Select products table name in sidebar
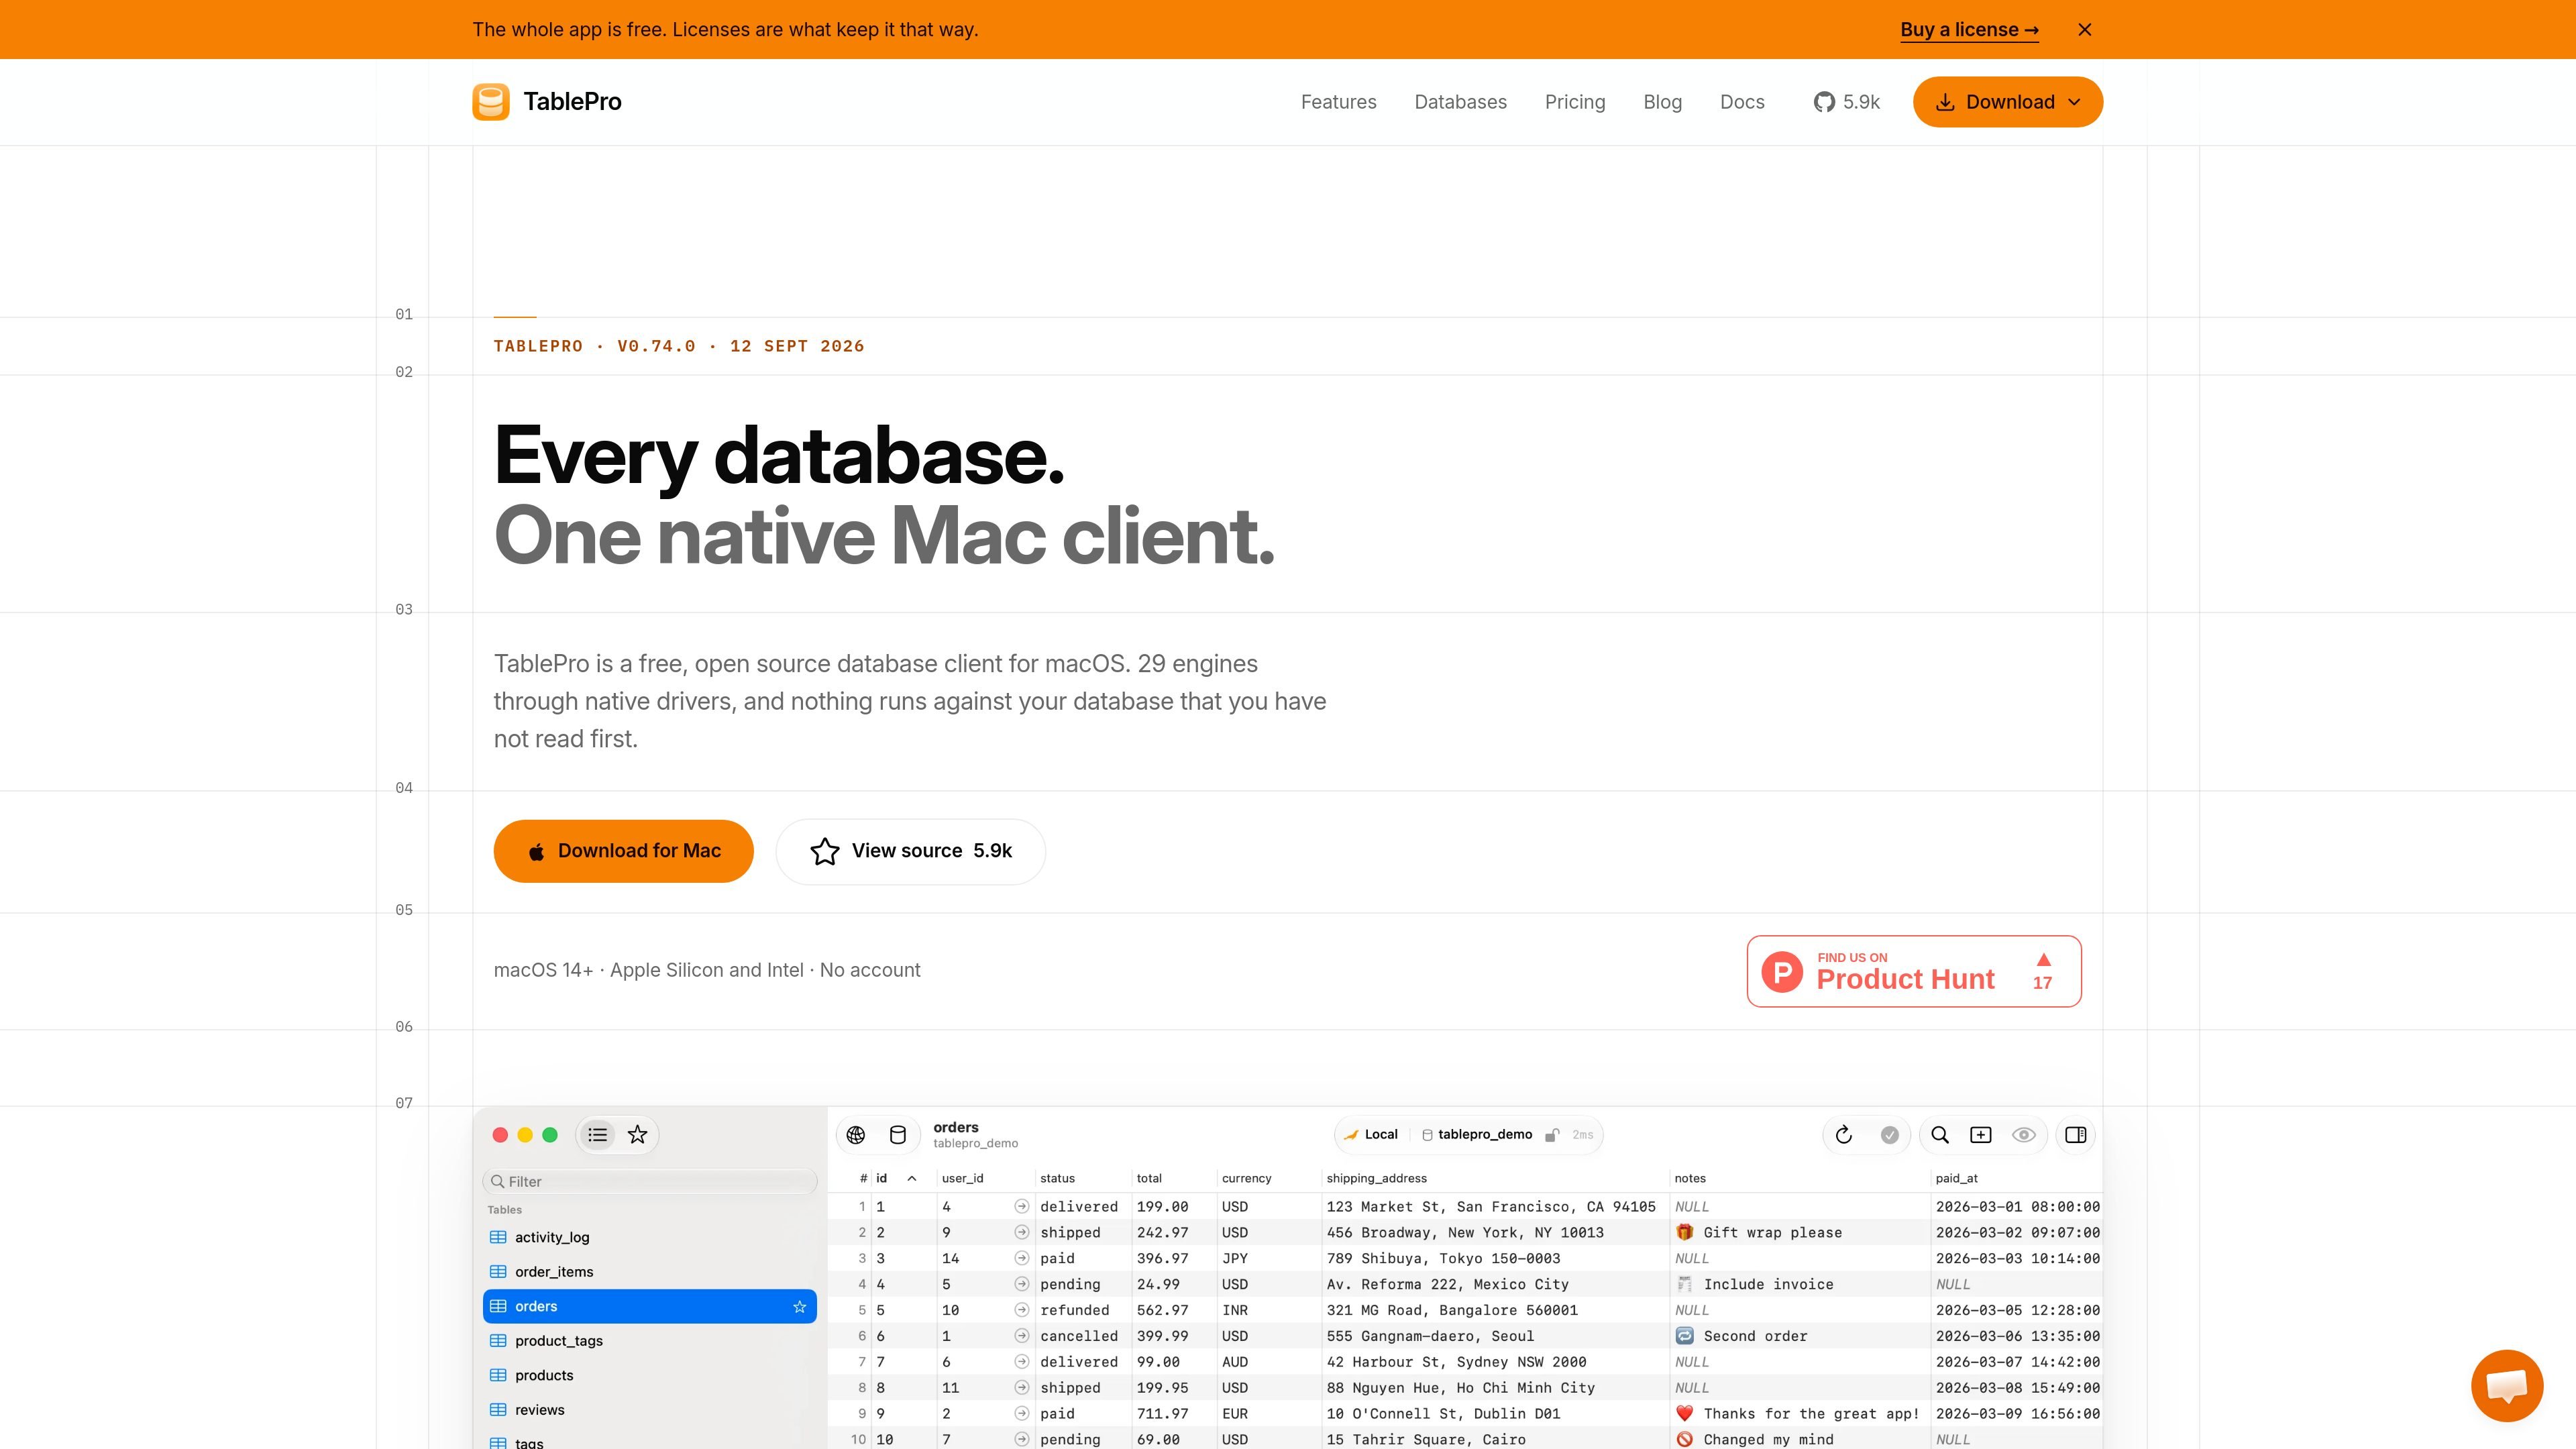This screenshot has height=1449, width=2576. pyautogui.click(x=544, y=1376)
